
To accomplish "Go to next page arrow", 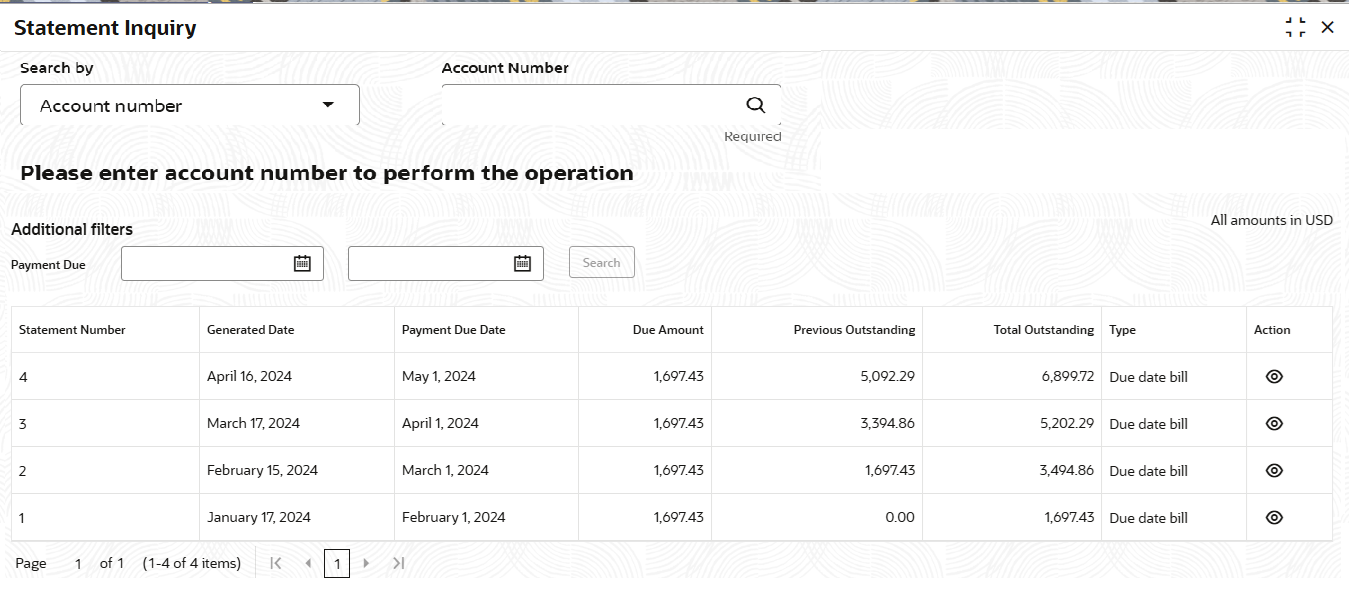I will coord(366,563).
